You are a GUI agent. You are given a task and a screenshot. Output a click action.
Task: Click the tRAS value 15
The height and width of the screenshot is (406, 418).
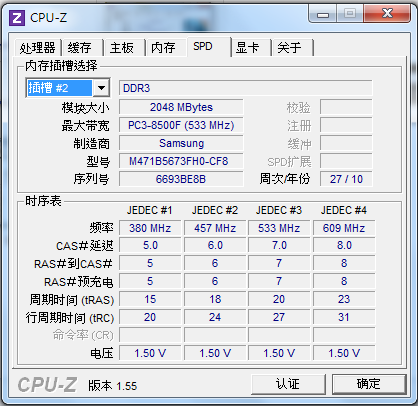[x=150, y=299]
